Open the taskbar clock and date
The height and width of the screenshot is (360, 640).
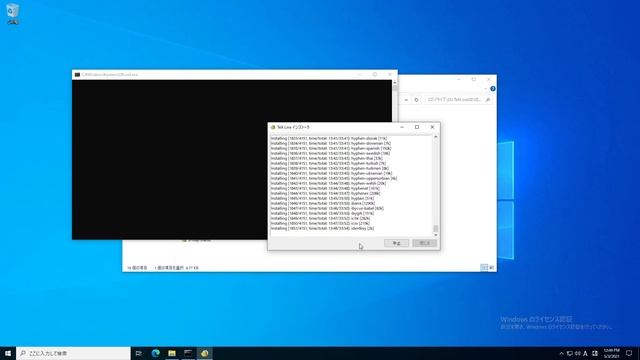pyautogui.click(x=611, y=353)
